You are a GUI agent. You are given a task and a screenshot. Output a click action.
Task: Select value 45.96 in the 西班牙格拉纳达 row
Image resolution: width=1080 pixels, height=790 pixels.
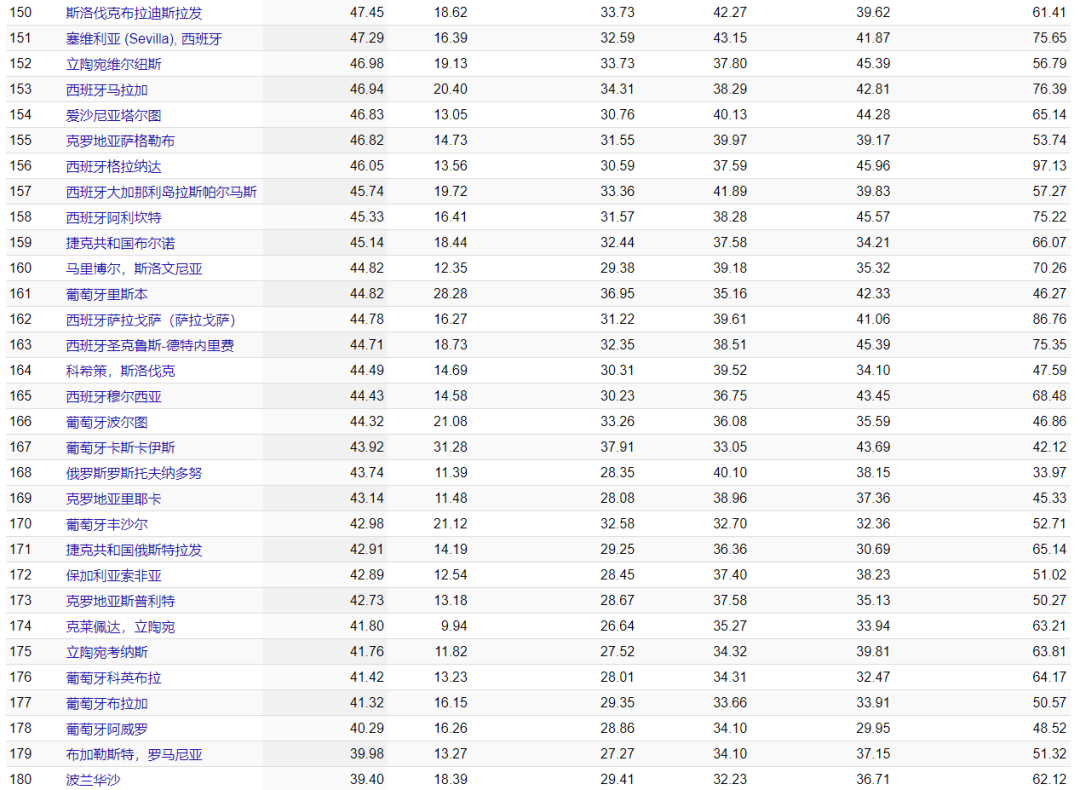pos(873,165)
